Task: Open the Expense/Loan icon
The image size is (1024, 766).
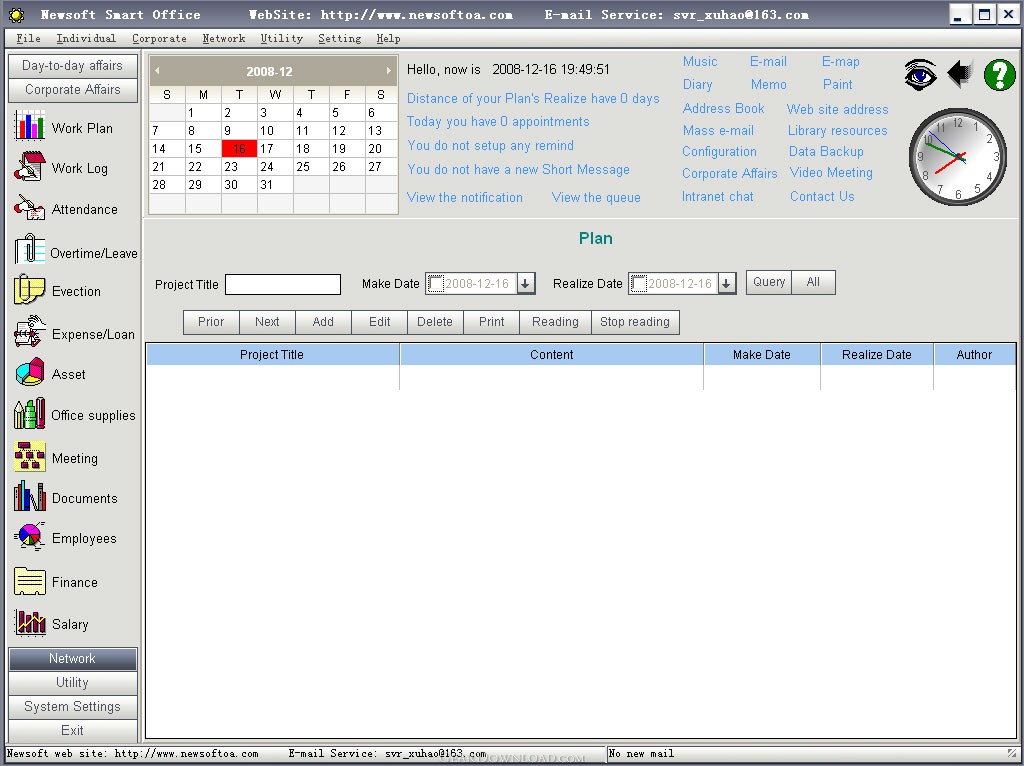Action: click(29, 333)
